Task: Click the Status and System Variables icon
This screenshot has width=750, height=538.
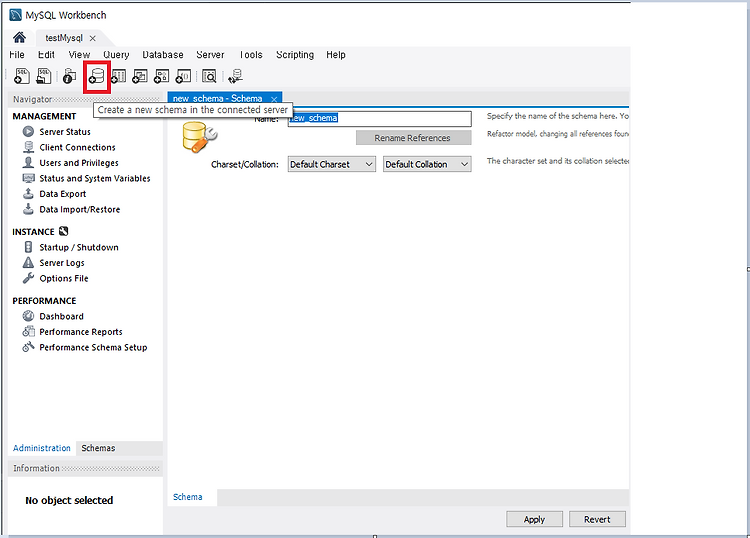Action: (28, 178)
